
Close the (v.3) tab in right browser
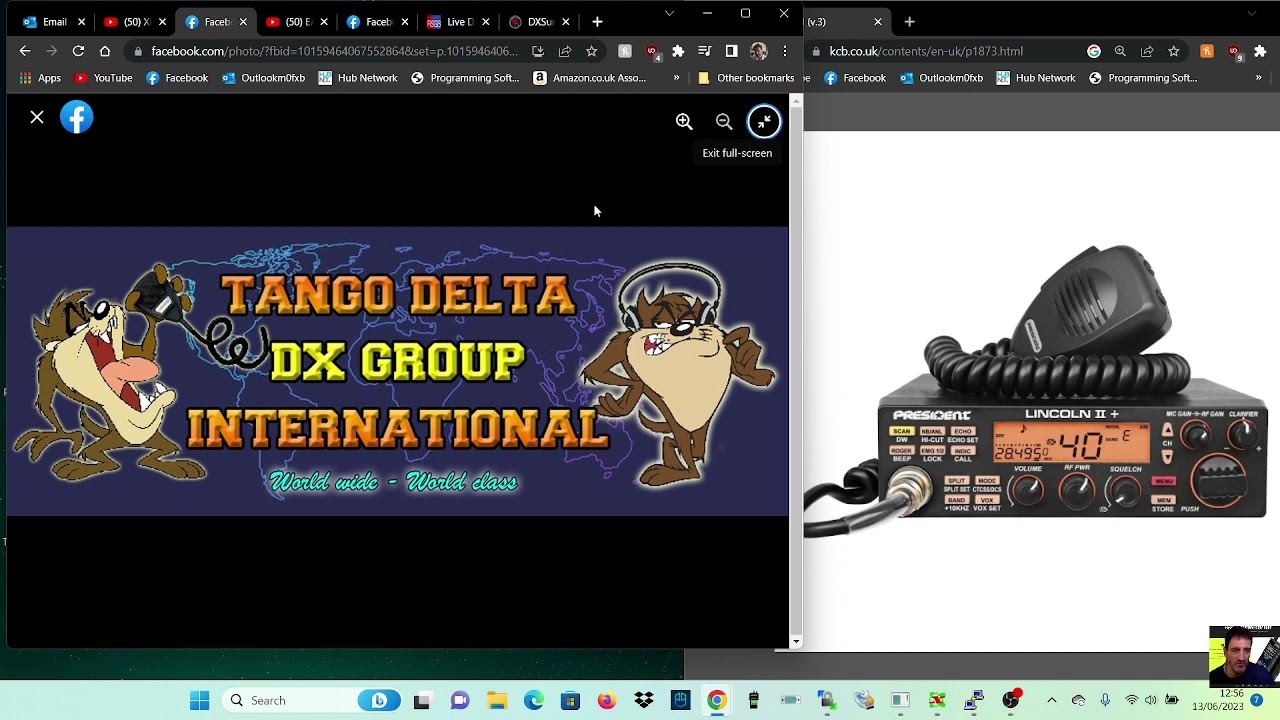tap(878, 22)
